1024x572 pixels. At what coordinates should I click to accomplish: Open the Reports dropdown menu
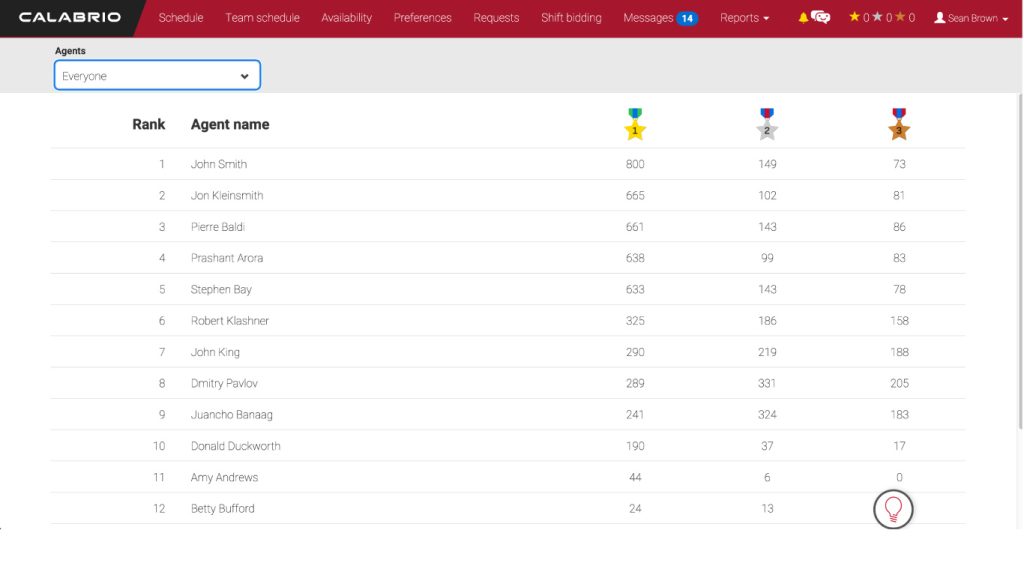[744, 18]
